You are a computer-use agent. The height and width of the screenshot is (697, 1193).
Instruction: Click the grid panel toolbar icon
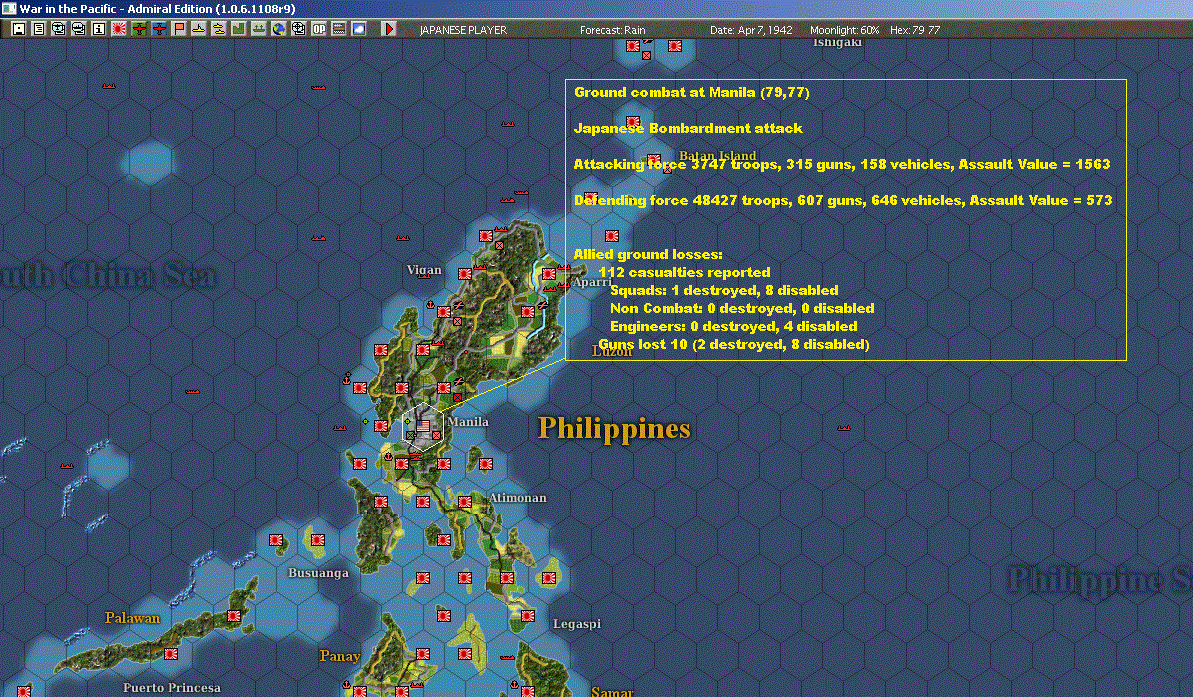point(339,29)
